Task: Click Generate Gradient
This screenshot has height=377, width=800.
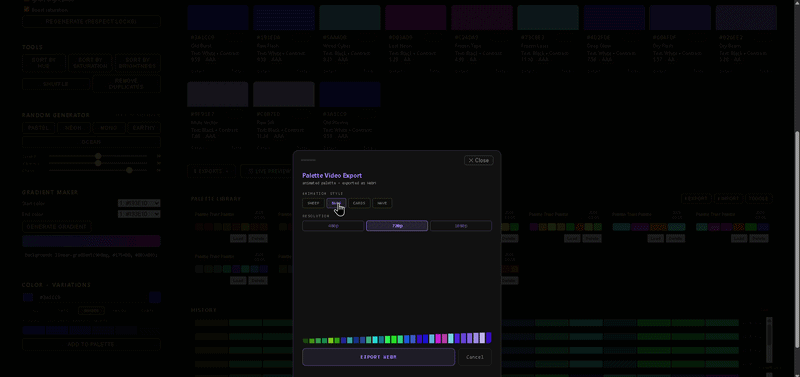Action: pyautogui.click(x=57, y=227)
